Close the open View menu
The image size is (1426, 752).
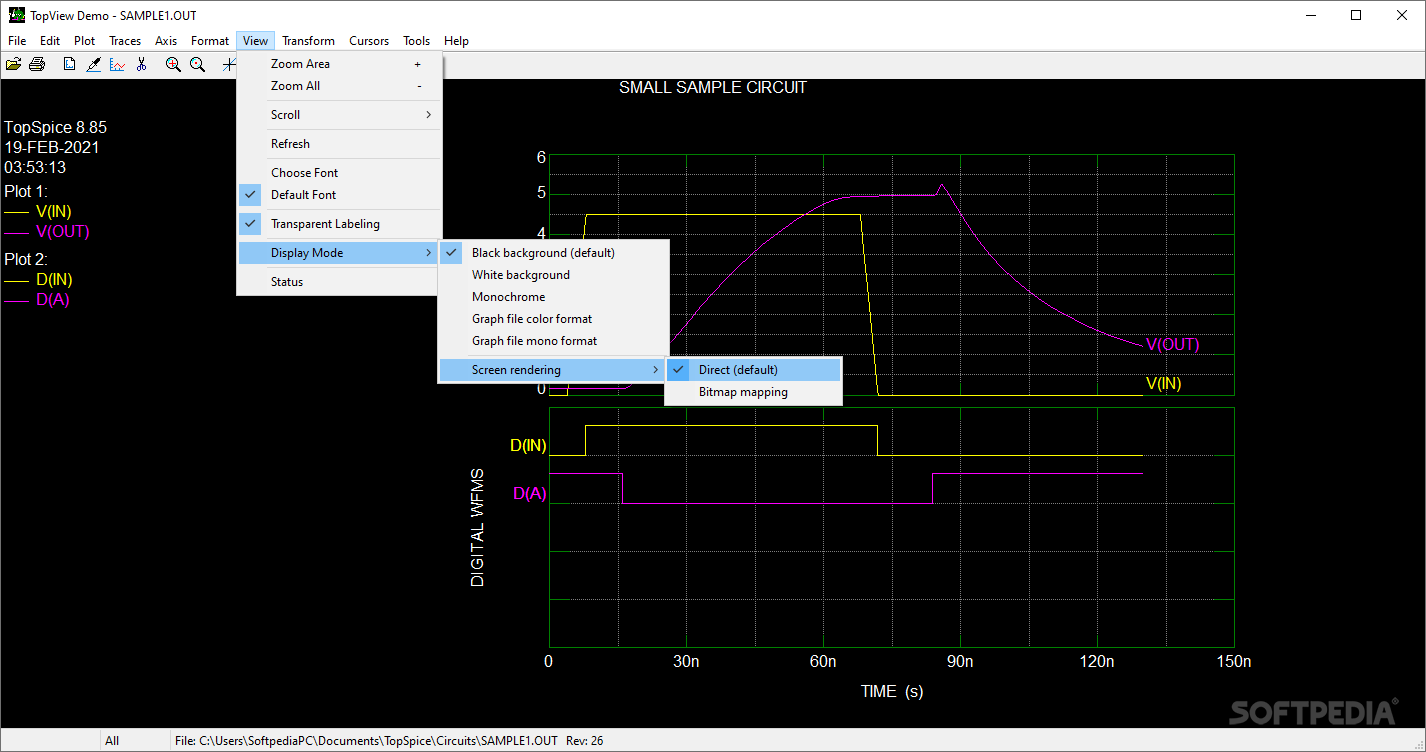(255, 41)
